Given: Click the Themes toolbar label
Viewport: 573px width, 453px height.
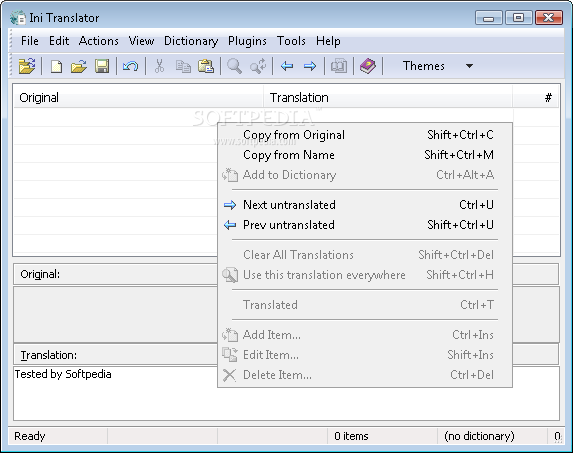Looking at the screenshot, I should pyautogui.click(x=424, y=66).
